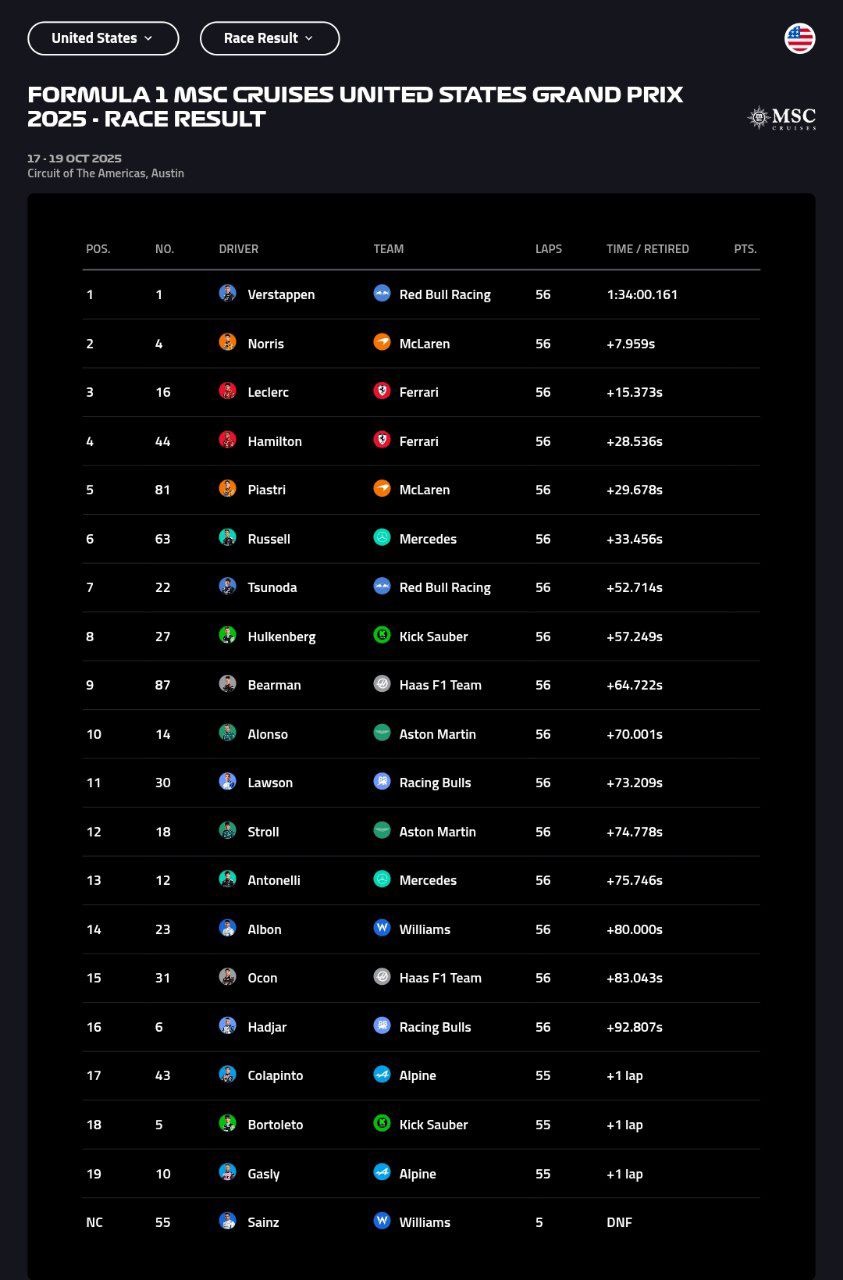This screenshot has width=843, height=1280.
Task: Click the Kick Sauber logo beside Hulkenberg
Action: pos(382,636)
